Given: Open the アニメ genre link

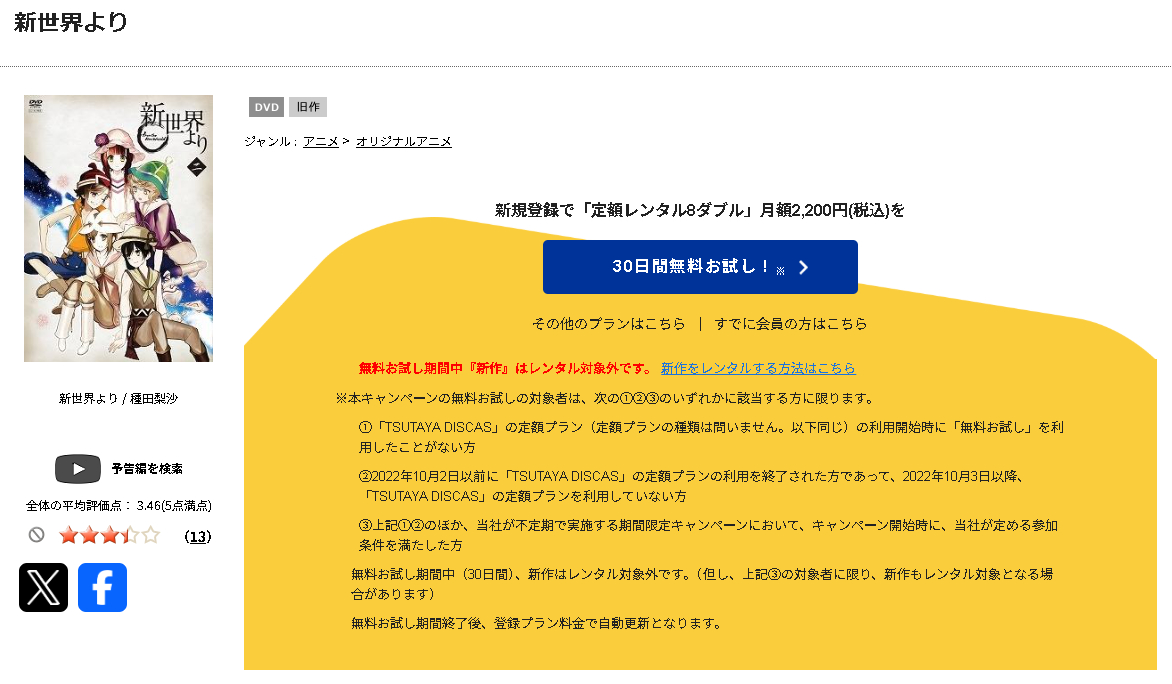Looking at the screenshot, I should tap(321, 141).
